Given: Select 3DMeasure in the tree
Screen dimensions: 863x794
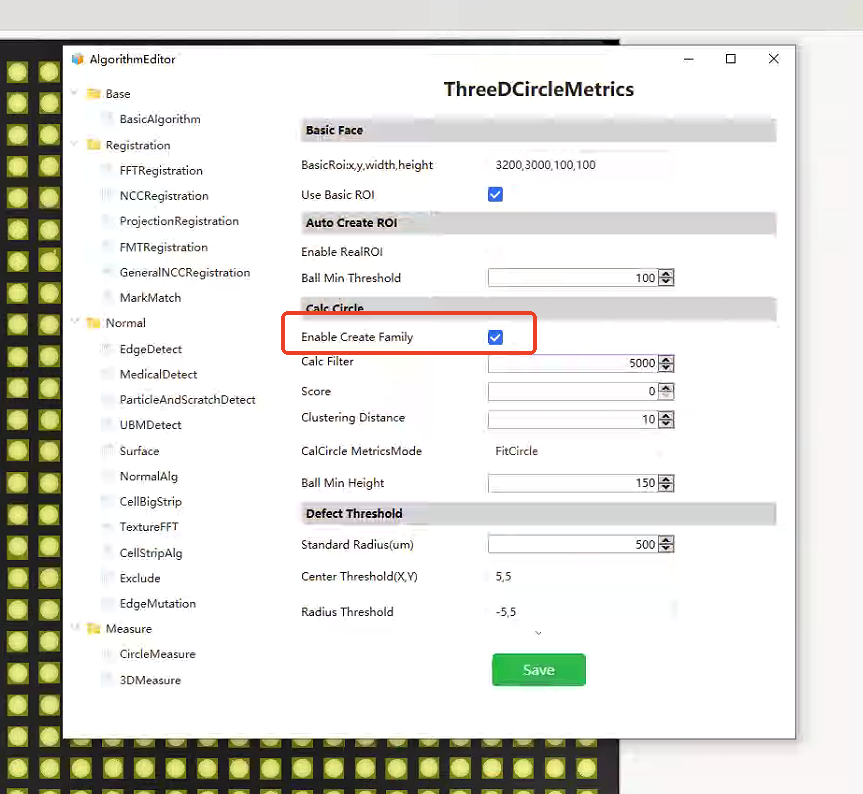Looking at the screenshot, I should coord(150,680).
